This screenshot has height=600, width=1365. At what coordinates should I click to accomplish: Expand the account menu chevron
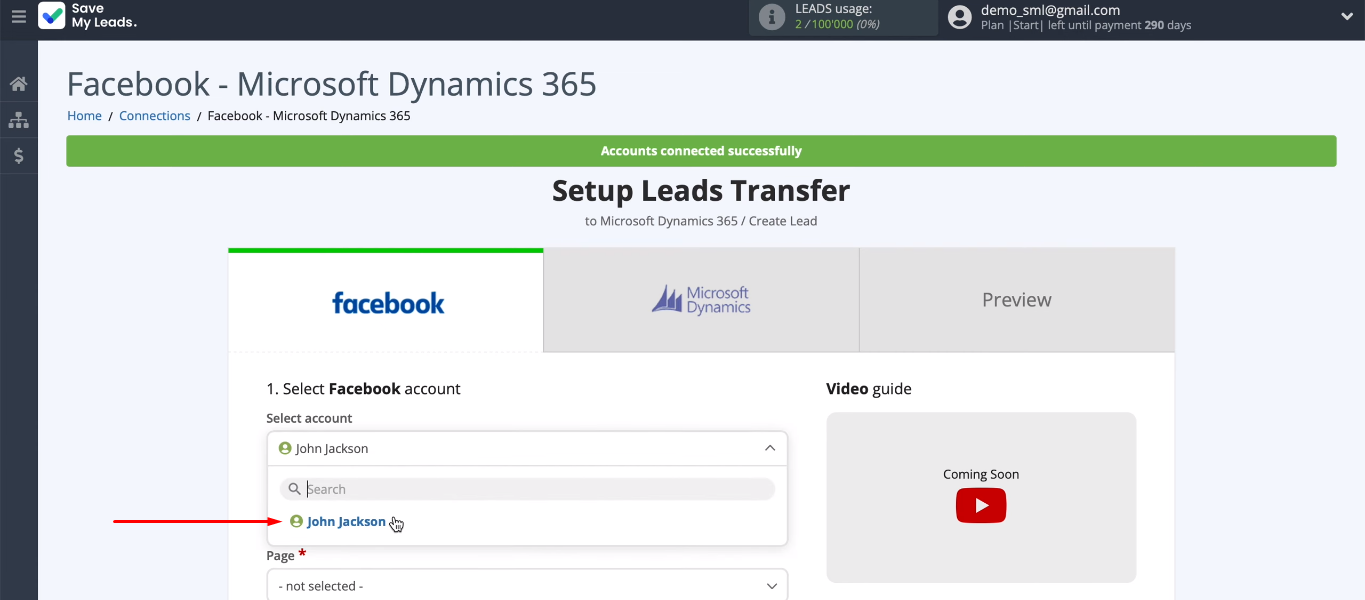[x=1347, y=16]
